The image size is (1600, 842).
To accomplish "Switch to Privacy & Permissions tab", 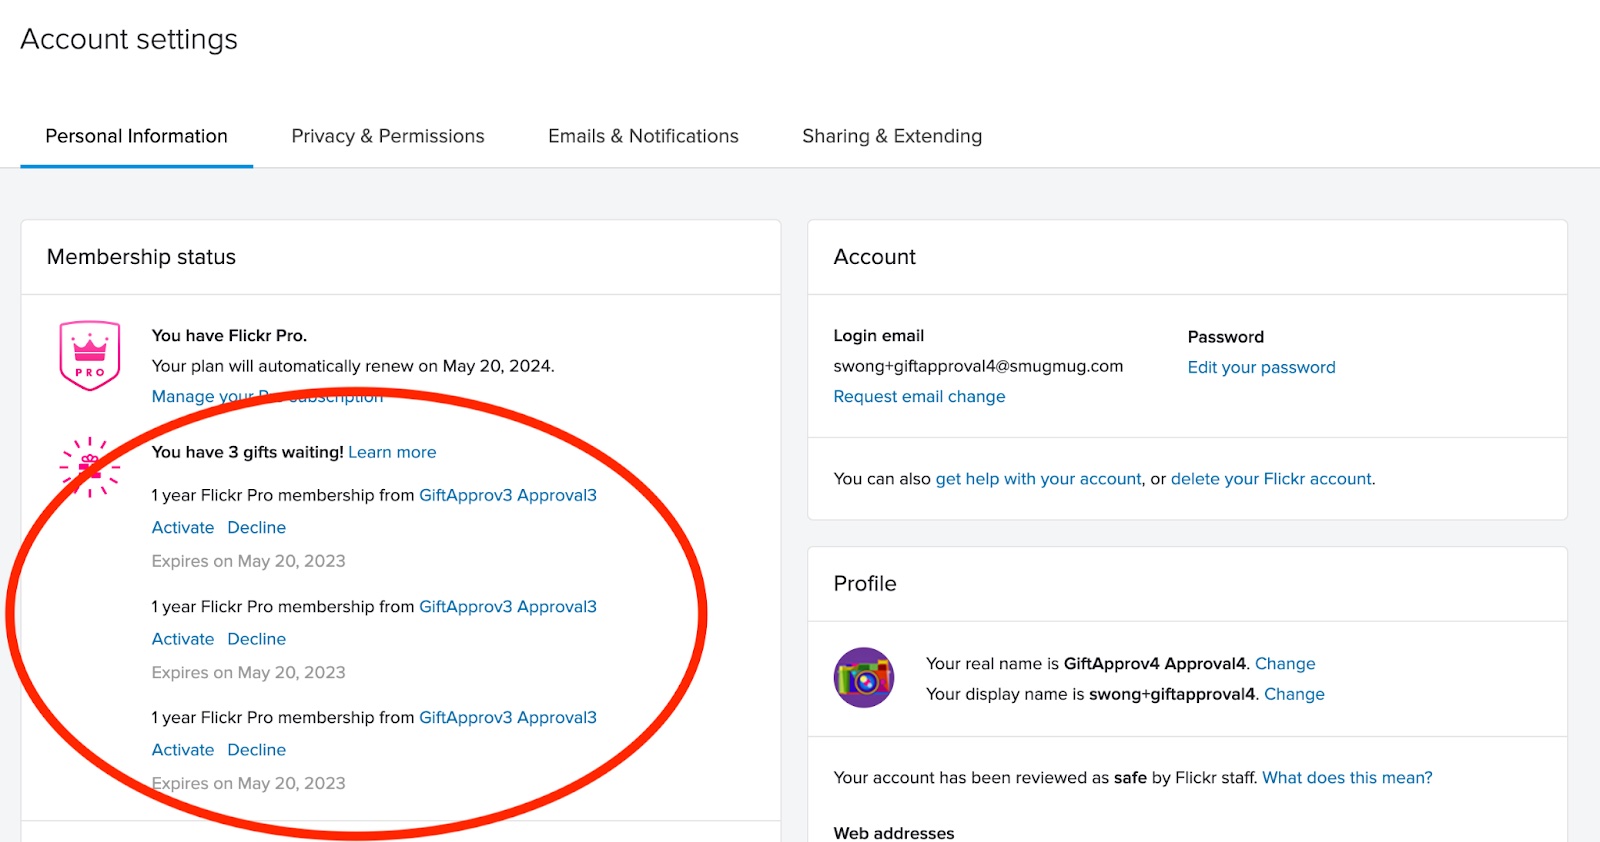I will tap(388, 136).
